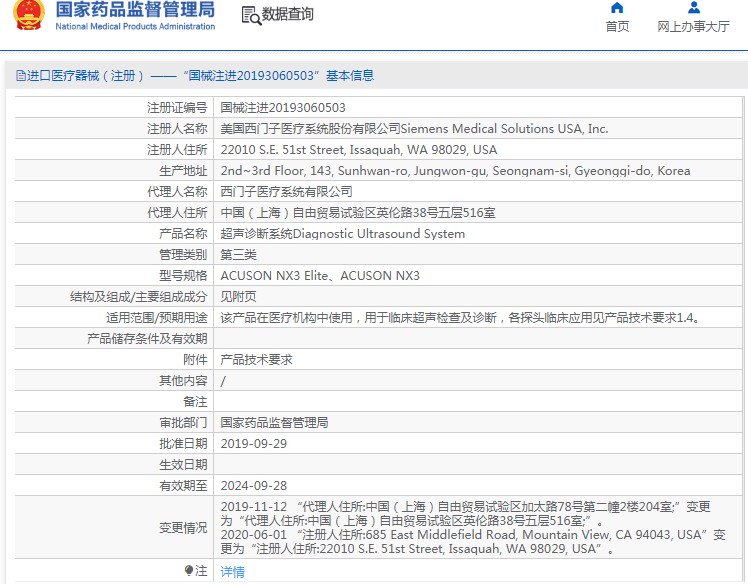Click the 适用范围 intended use description text
Screen dimensions: 748x584
(x=461, y=317)
